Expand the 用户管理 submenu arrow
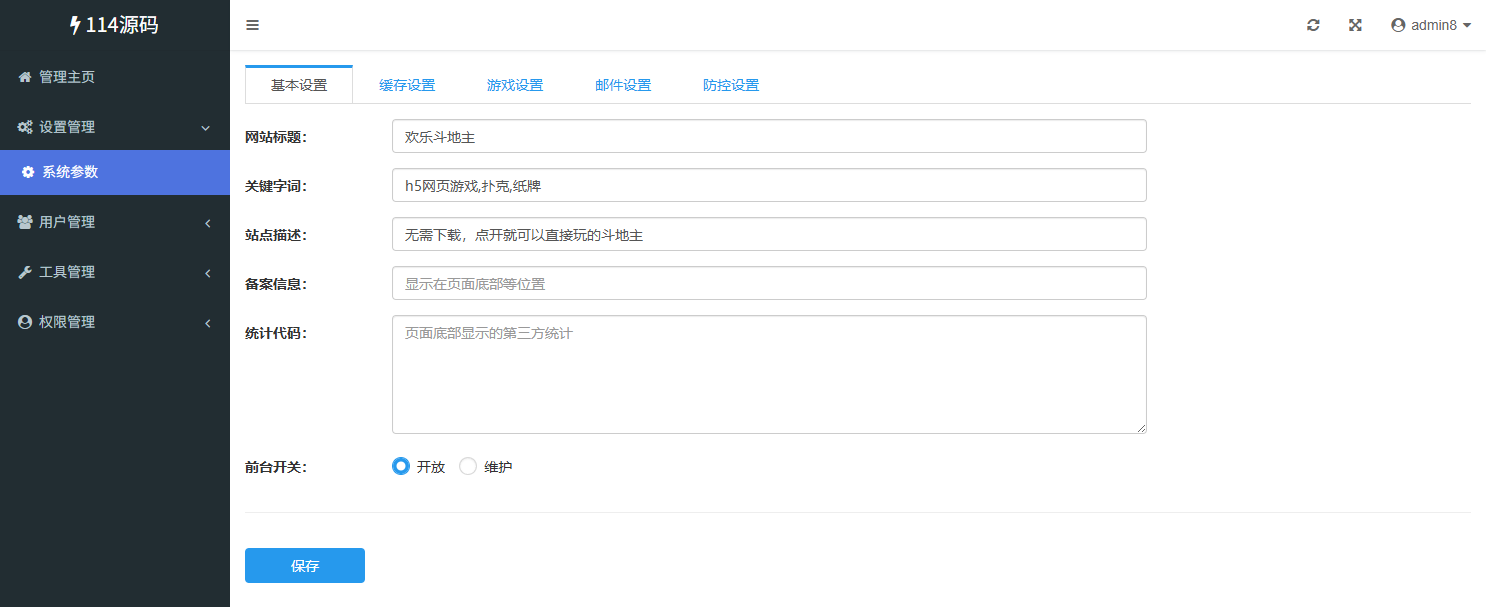Screen dimensions: 1486x607 click(x=207, y=223)
